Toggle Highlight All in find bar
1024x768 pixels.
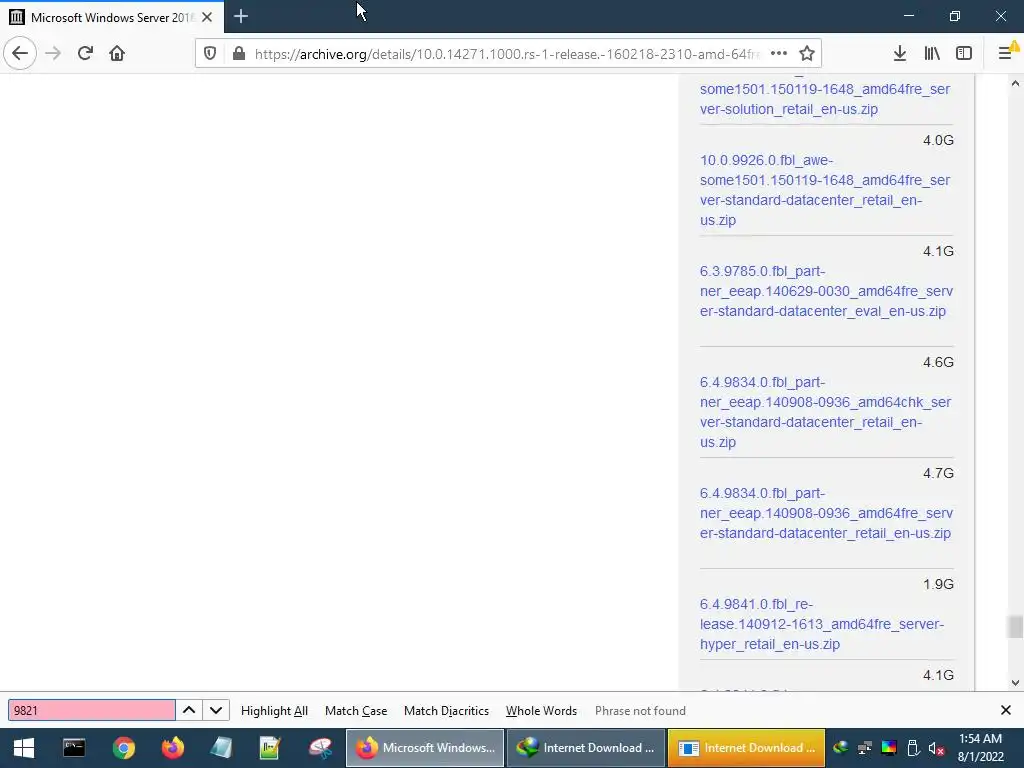coord(274,711)
